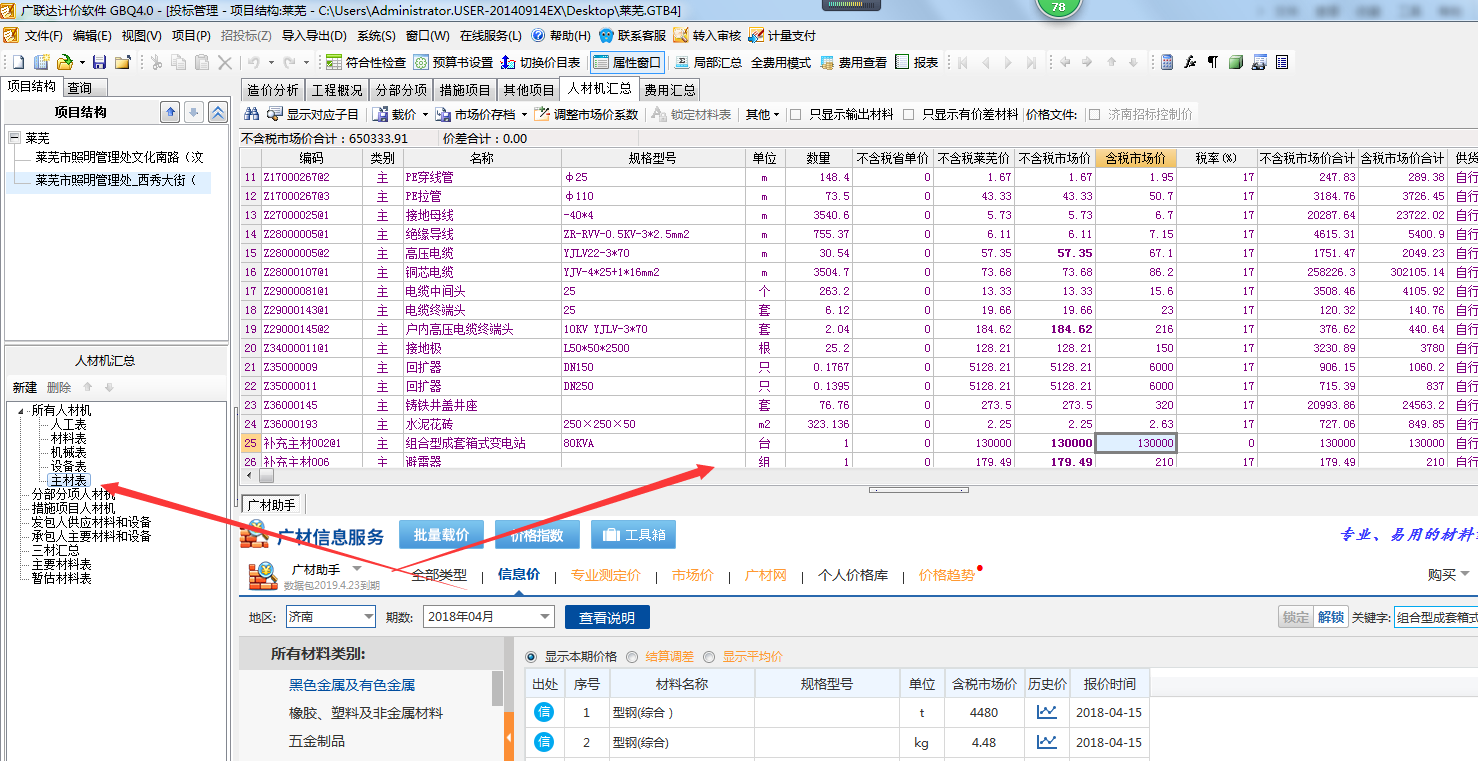Screen dimensions: 1478x761
Task: Click history price chart icon for row 2
Action: pos(1046,742)
